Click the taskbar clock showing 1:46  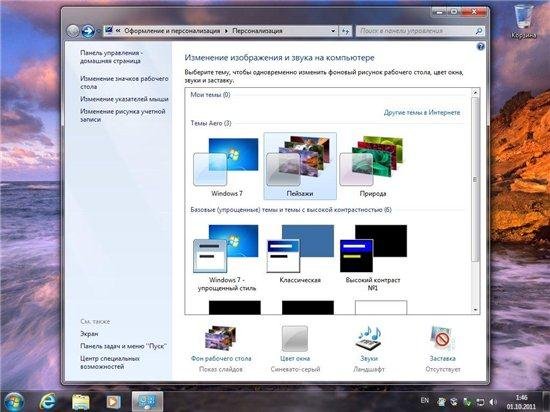[x=521, y=402]
